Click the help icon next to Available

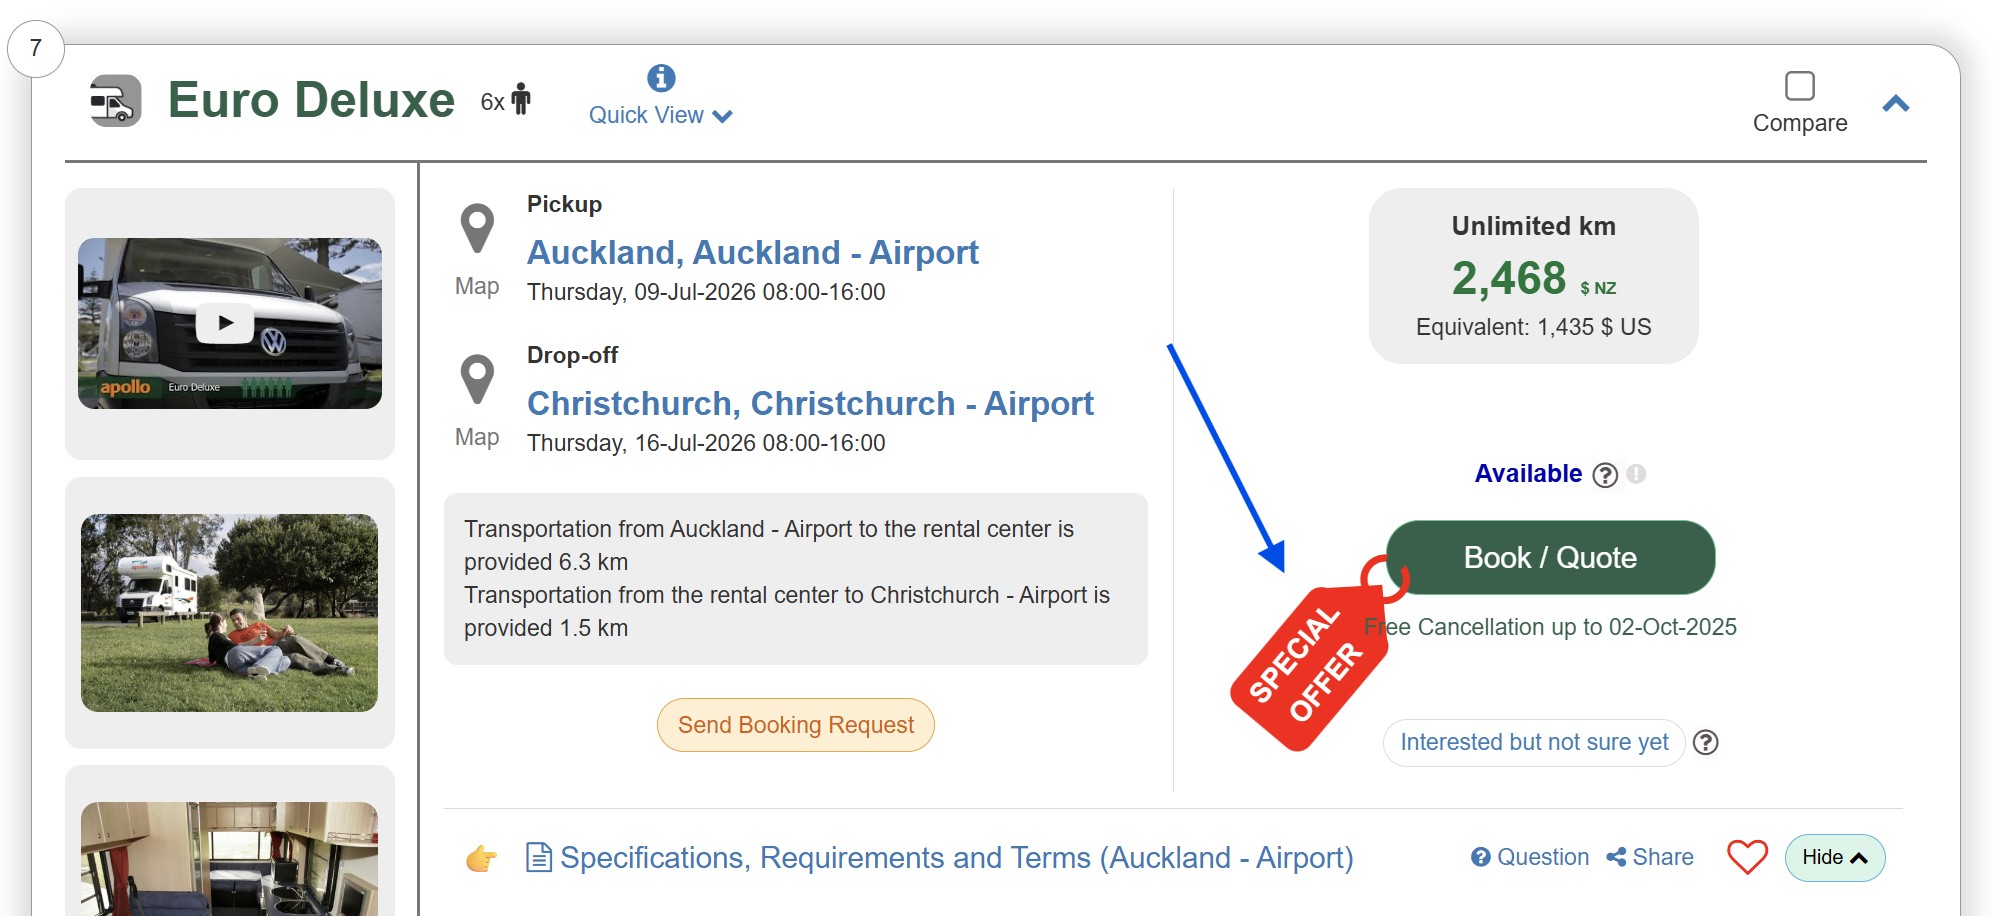1605,475
